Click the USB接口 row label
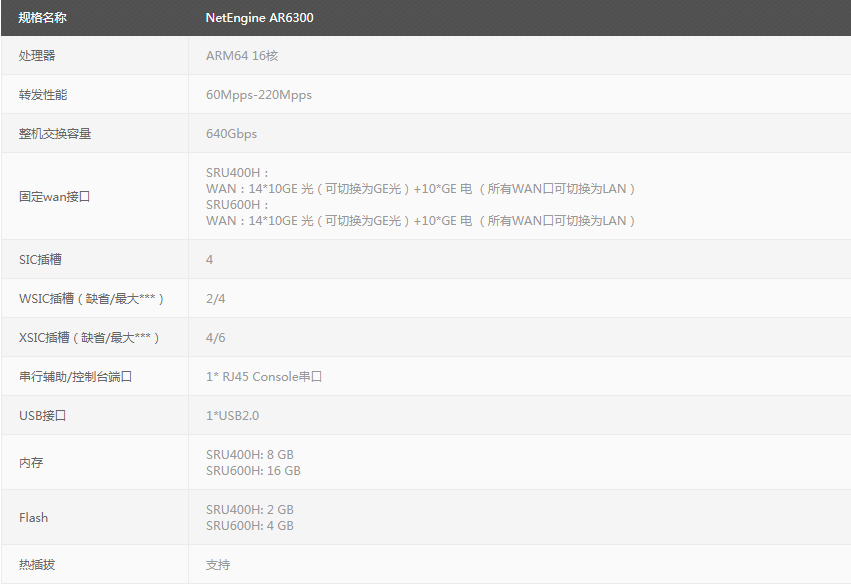This screenshot has width=851, height=584. point(42,416)
